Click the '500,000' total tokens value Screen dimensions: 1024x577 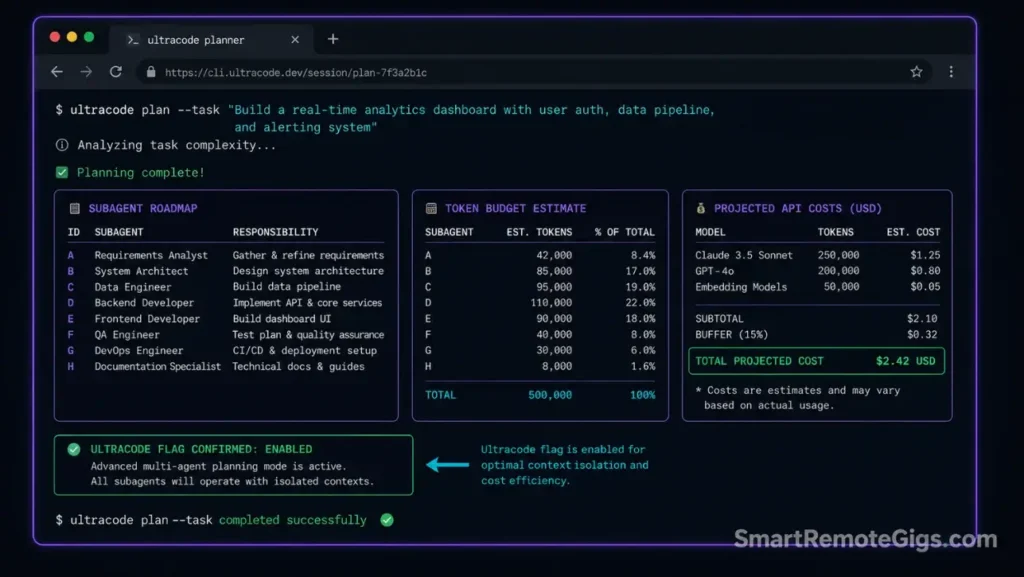pyautogui.click(x=550, y=395)
